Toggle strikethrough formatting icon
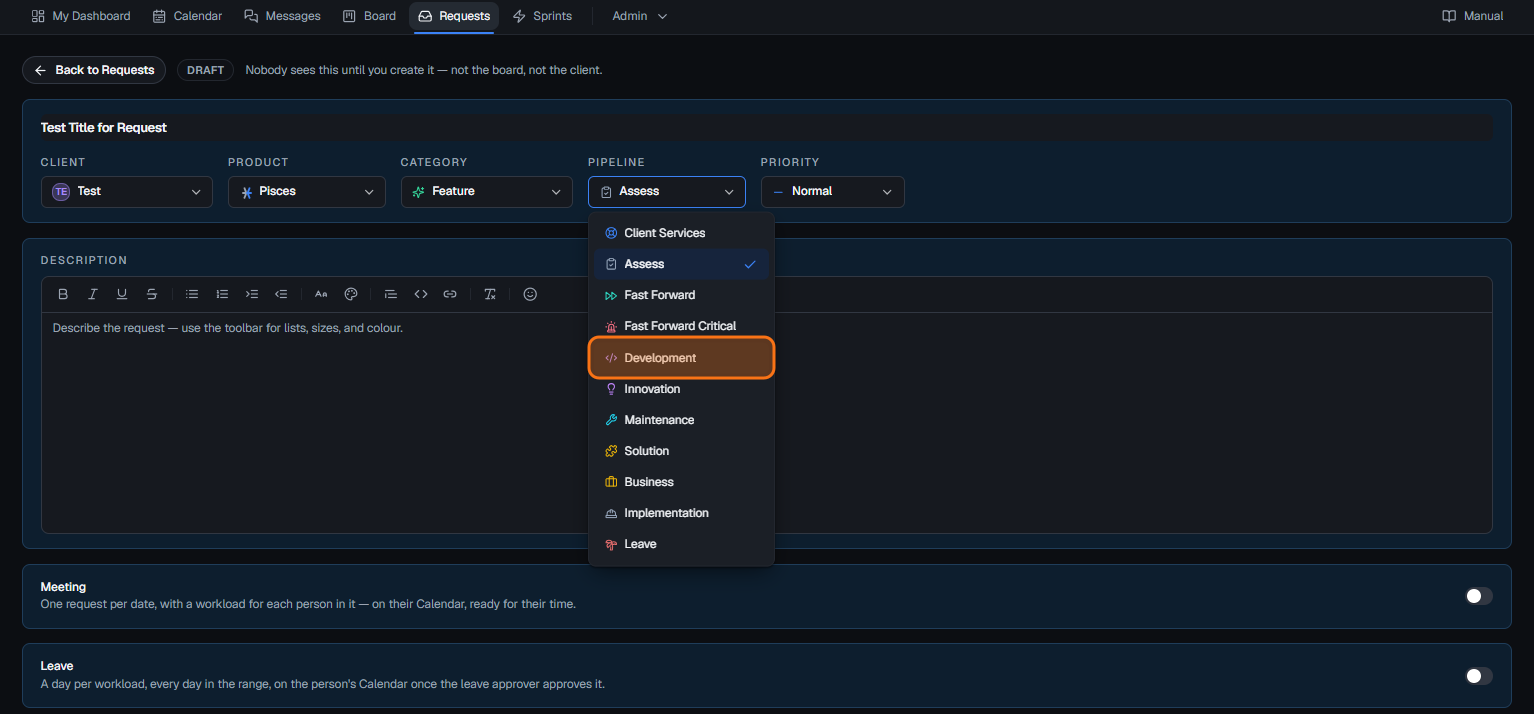The width and height of the screenshot is (1534, 714). point(152,294)
